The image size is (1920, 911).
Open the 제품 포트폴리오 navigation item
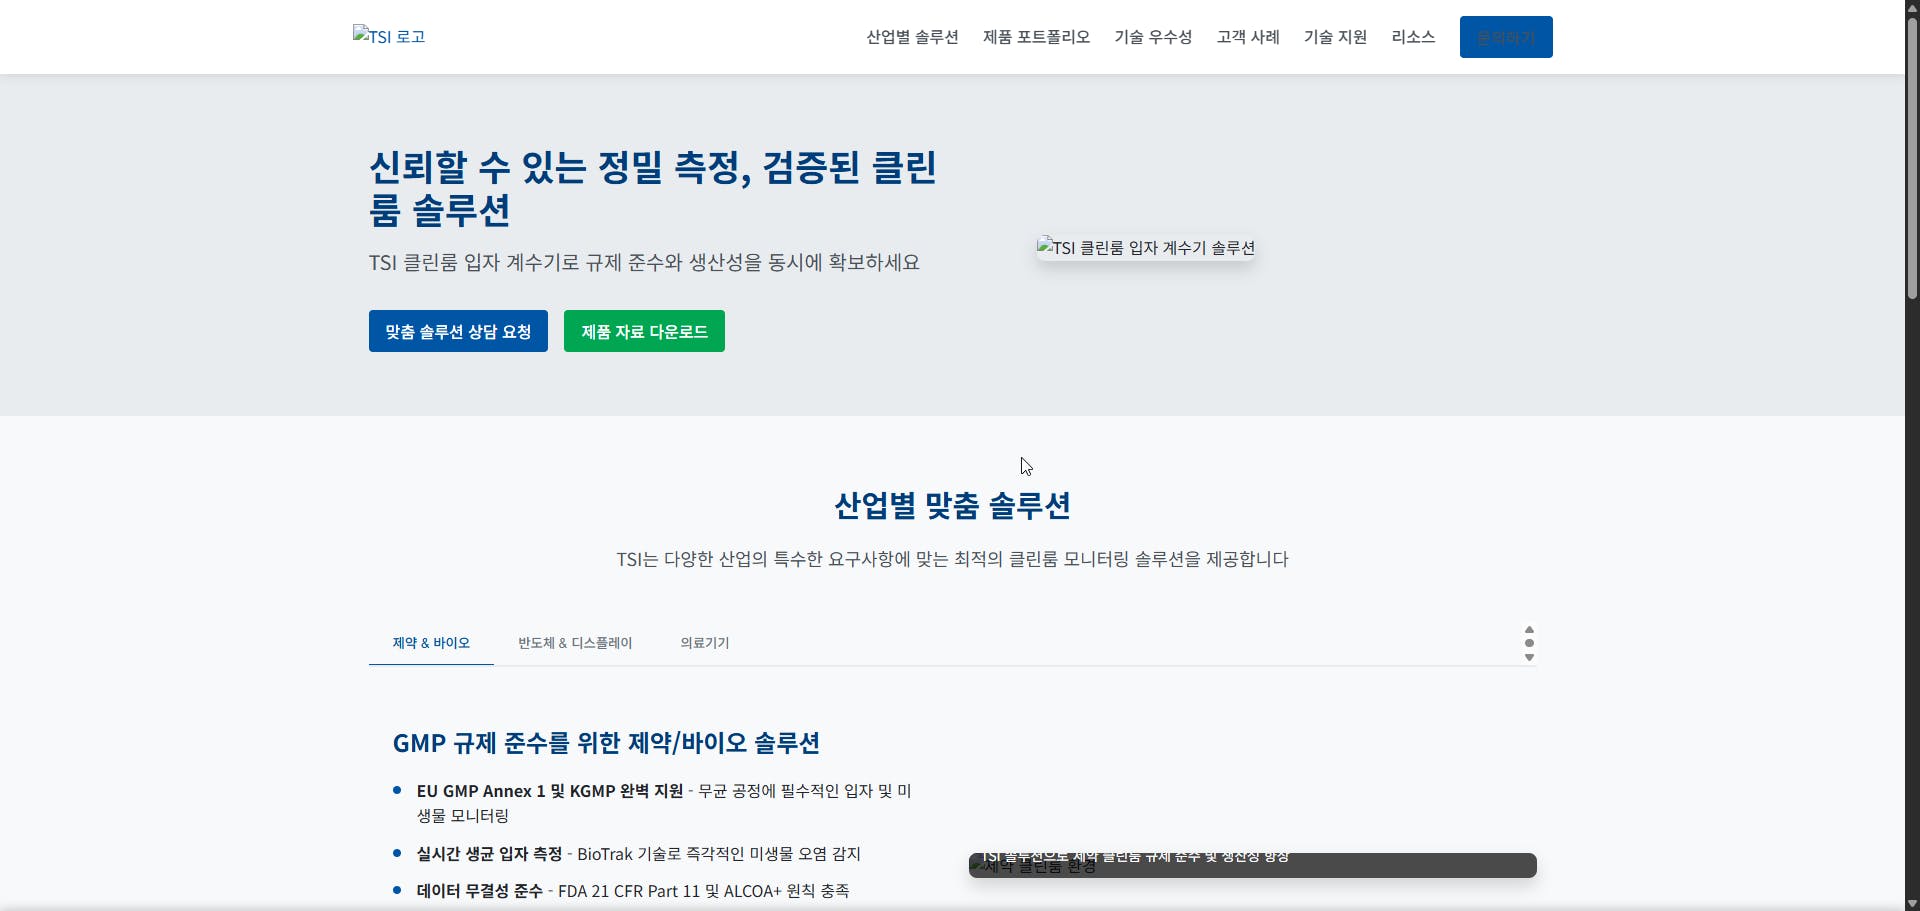click(x=1036, y=37)
